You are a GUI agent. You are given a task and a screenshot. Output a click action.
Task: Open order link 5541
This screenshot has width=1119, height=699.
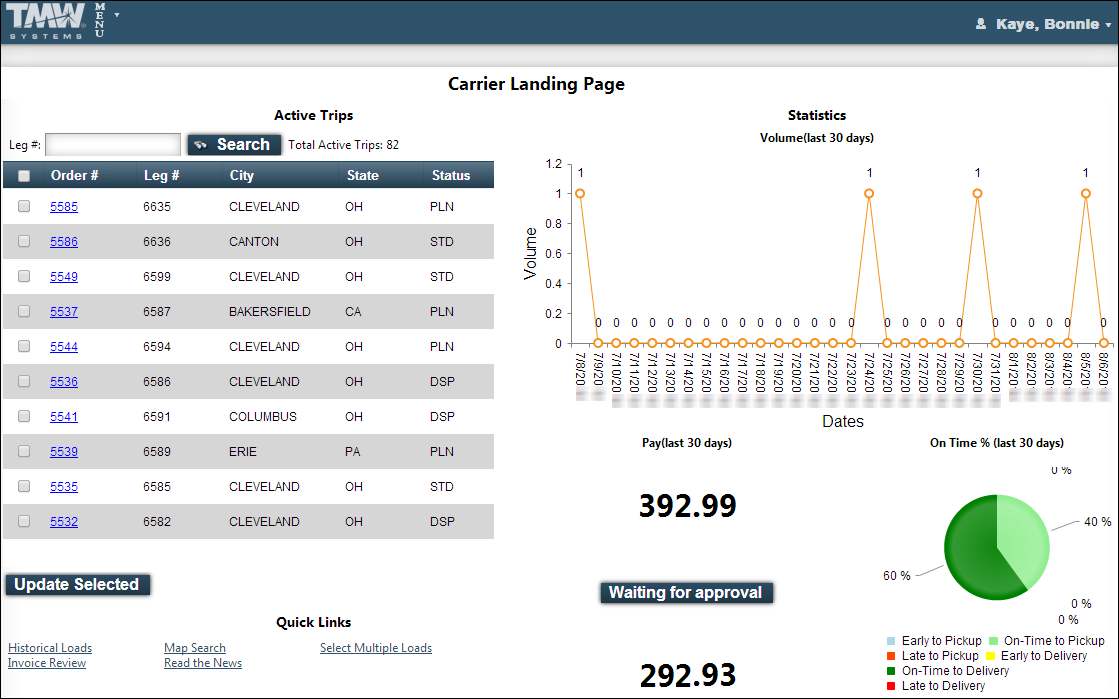(64, 416)
